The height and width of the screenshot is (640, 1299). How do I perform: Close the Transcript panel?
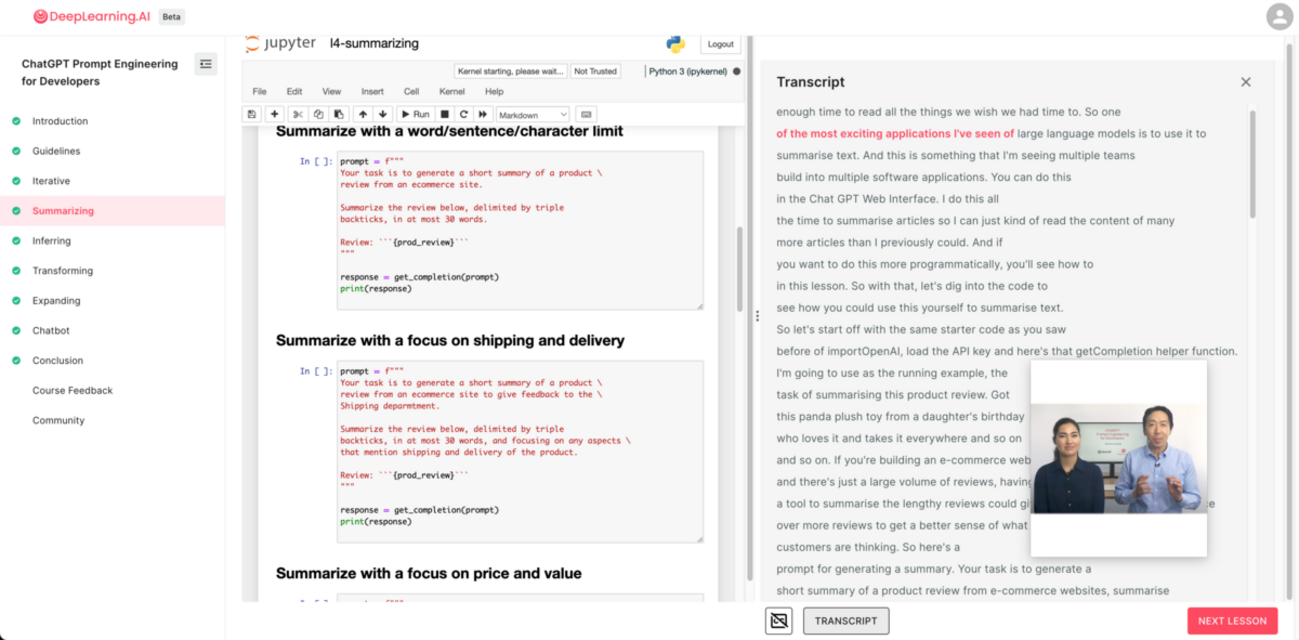pos(1246,82)
